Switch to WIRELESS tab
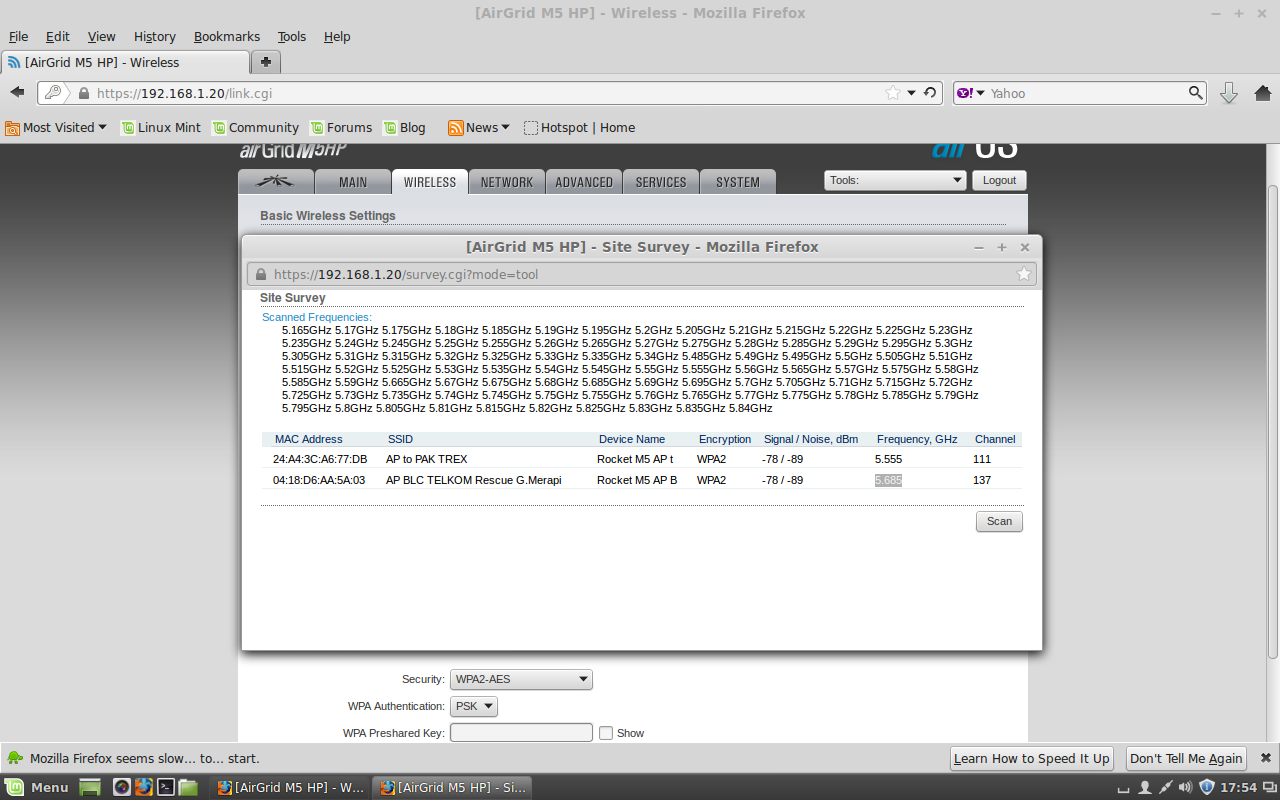This screenshot has height=800, width=1280. pyautogui.click(x=430, y=182)
